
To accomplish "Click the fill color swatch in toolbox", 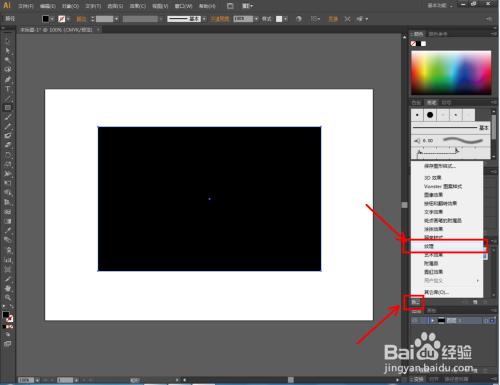I will pyautogui.click(x=6, y=314).
